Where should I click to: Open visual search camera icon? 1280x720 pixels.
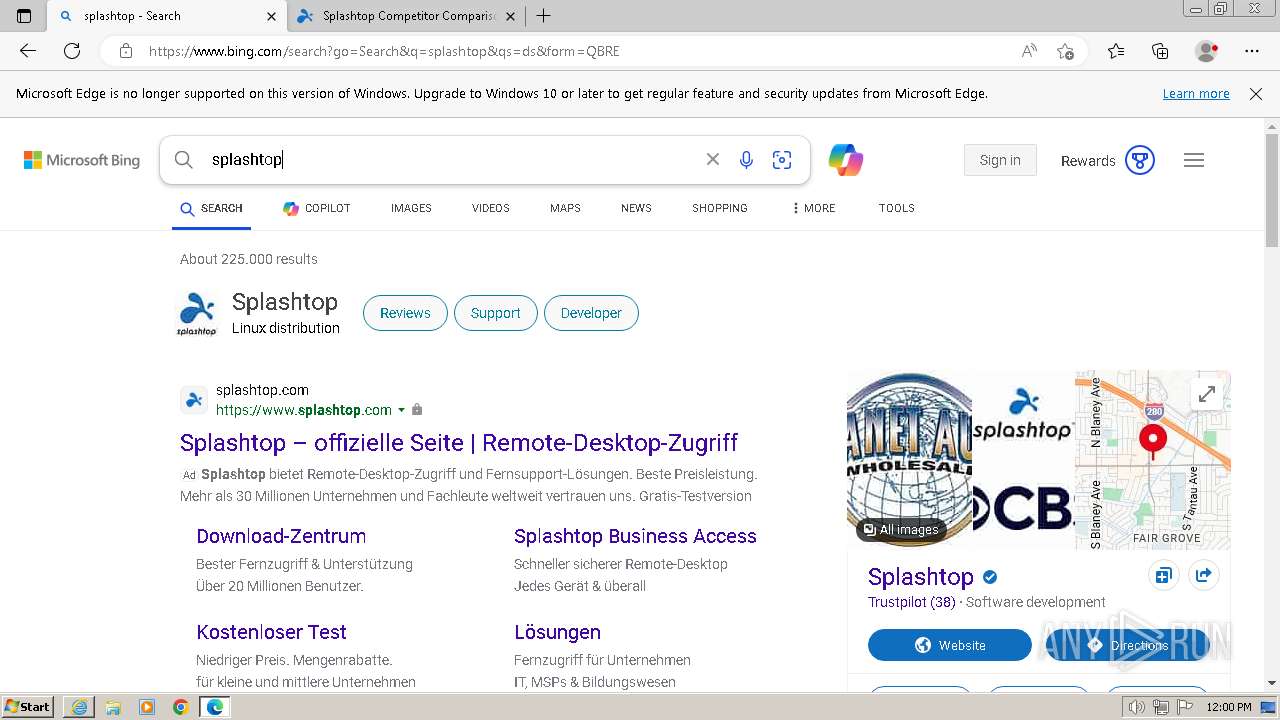pos(782,160)
